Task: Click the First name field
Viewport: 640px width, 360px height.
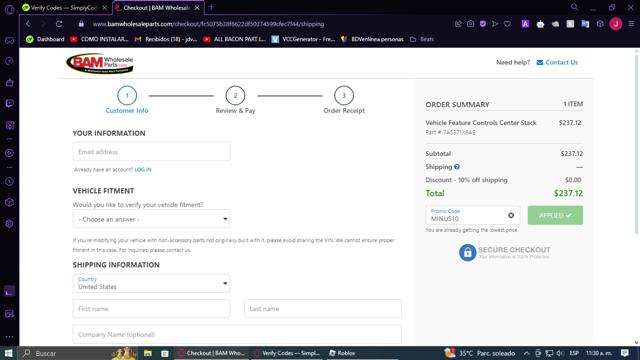Action: click(x=151, y=309)
